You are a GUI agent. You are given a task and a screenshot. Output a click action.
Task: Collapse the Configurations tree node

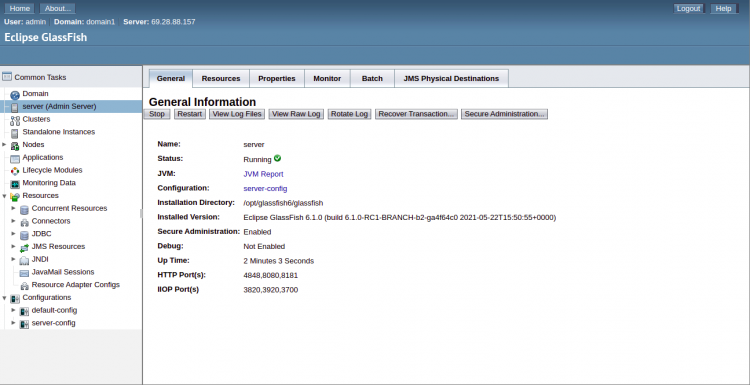click(4, 297)
